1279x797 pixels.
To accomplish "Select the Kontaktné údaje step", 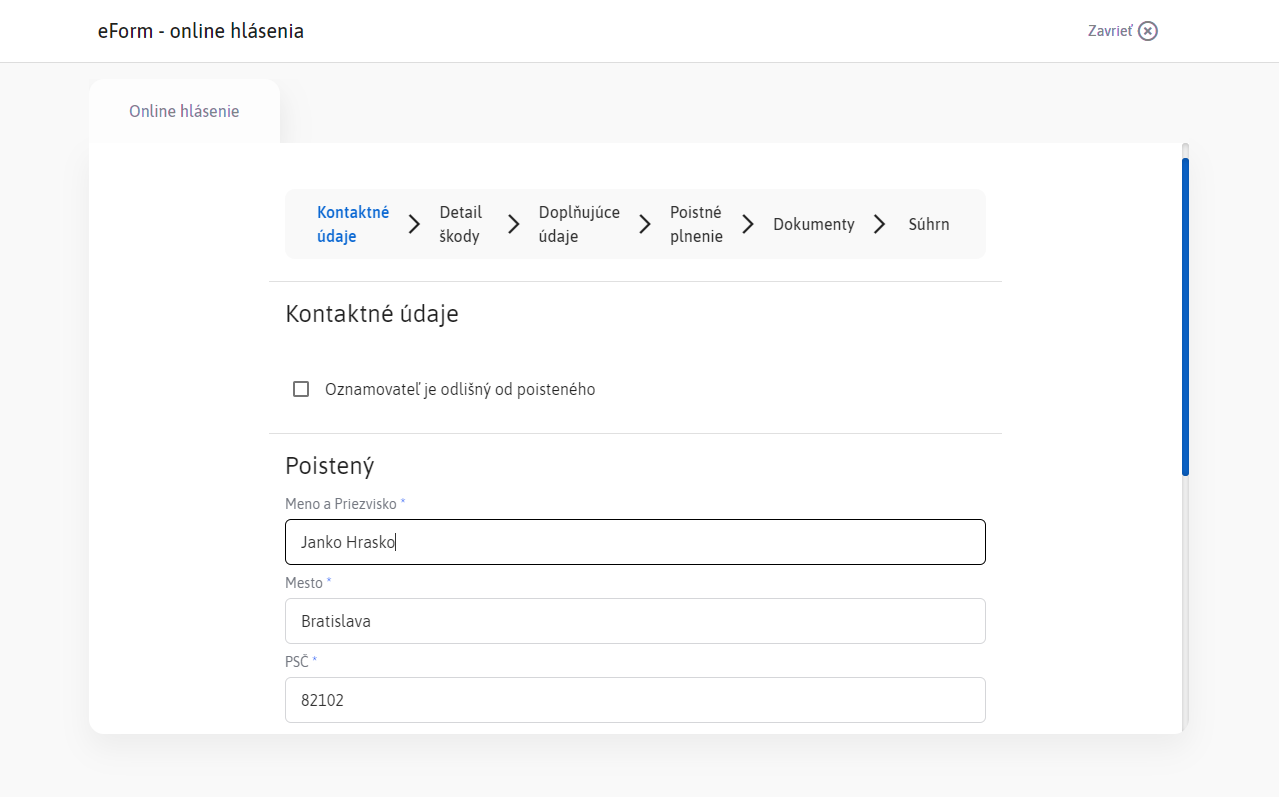I will 353,224.
